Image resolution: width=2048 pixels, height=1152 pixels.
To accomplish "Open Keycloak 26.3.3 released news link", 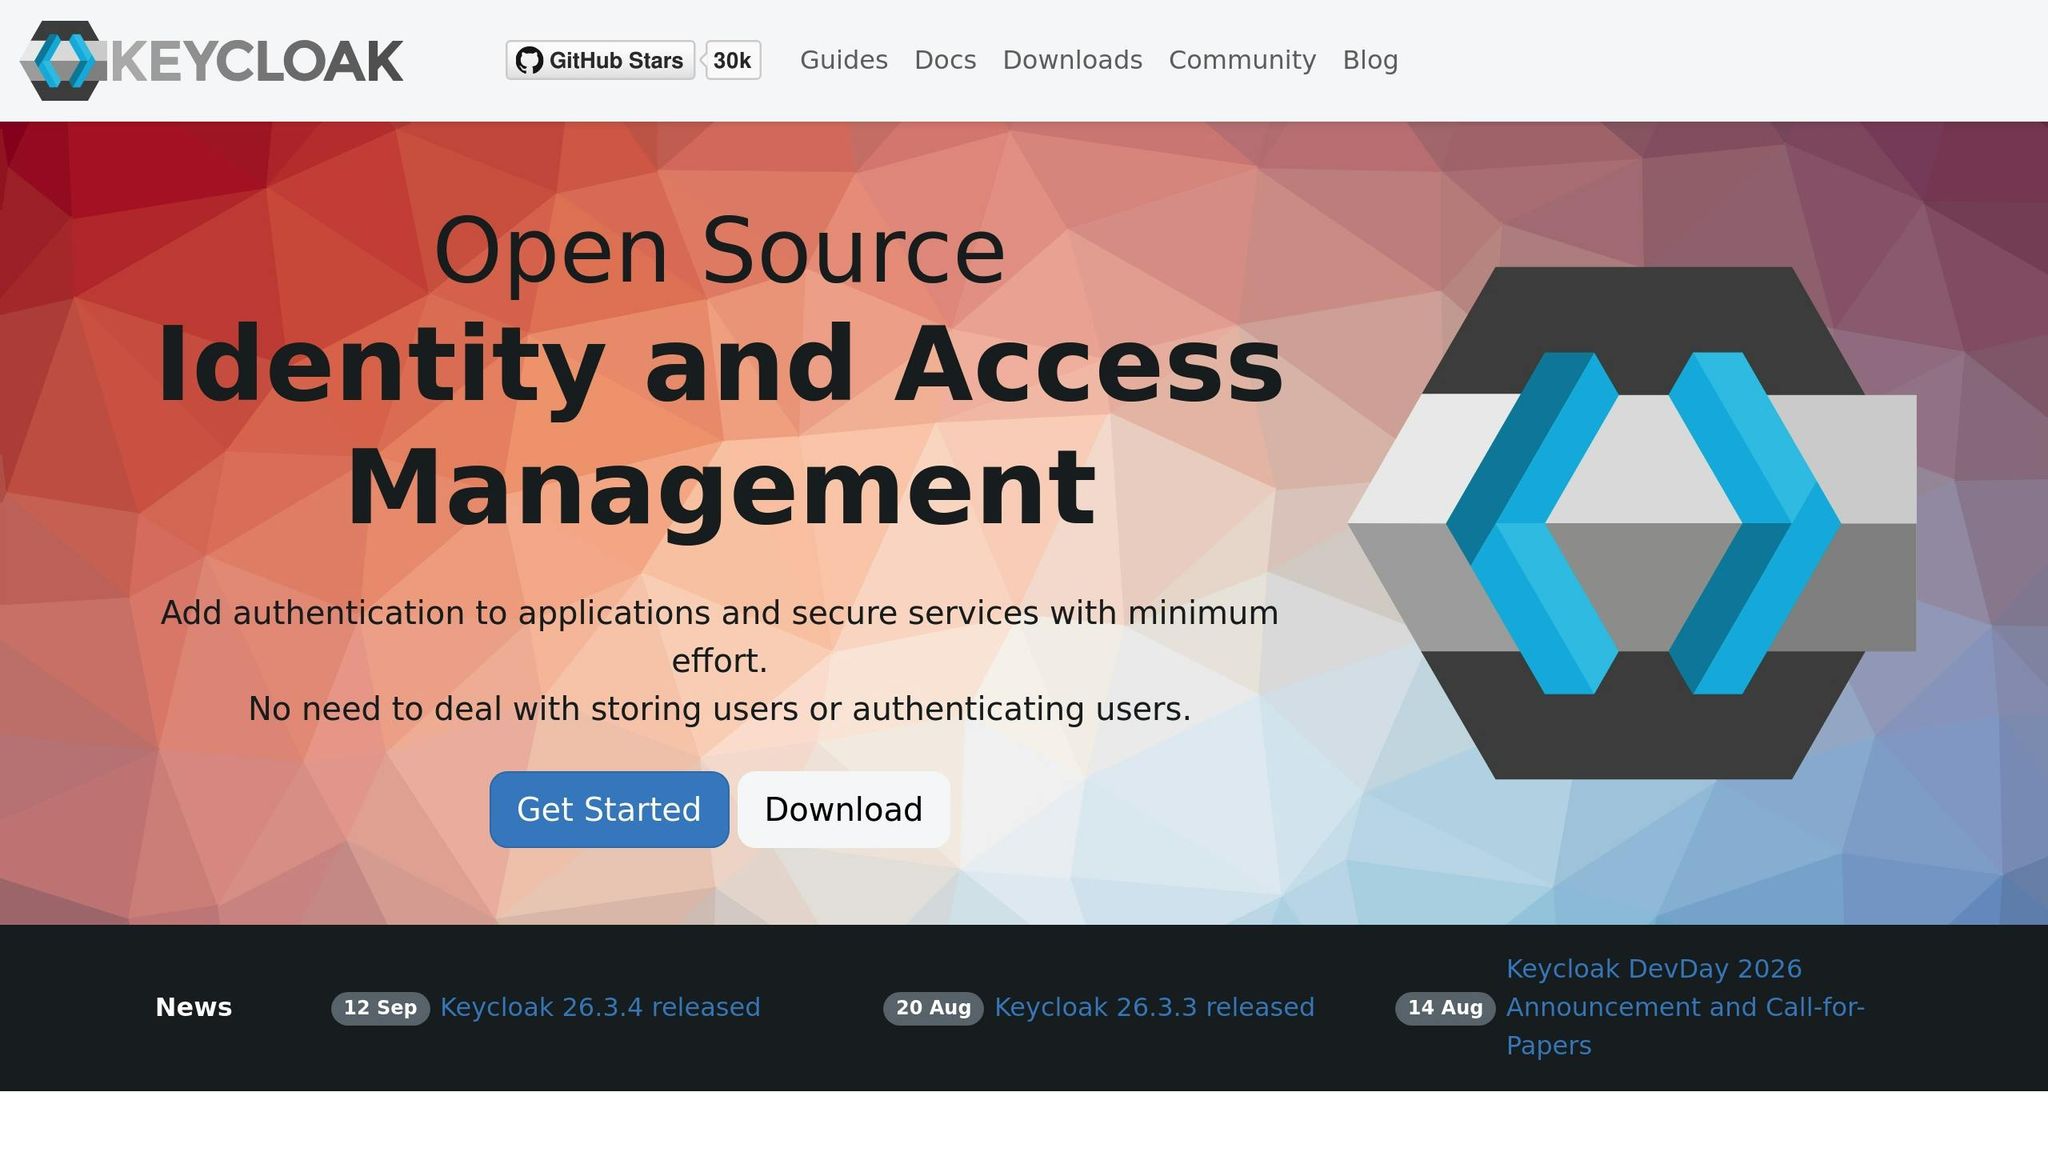I will click(x=1154, y=1007).
